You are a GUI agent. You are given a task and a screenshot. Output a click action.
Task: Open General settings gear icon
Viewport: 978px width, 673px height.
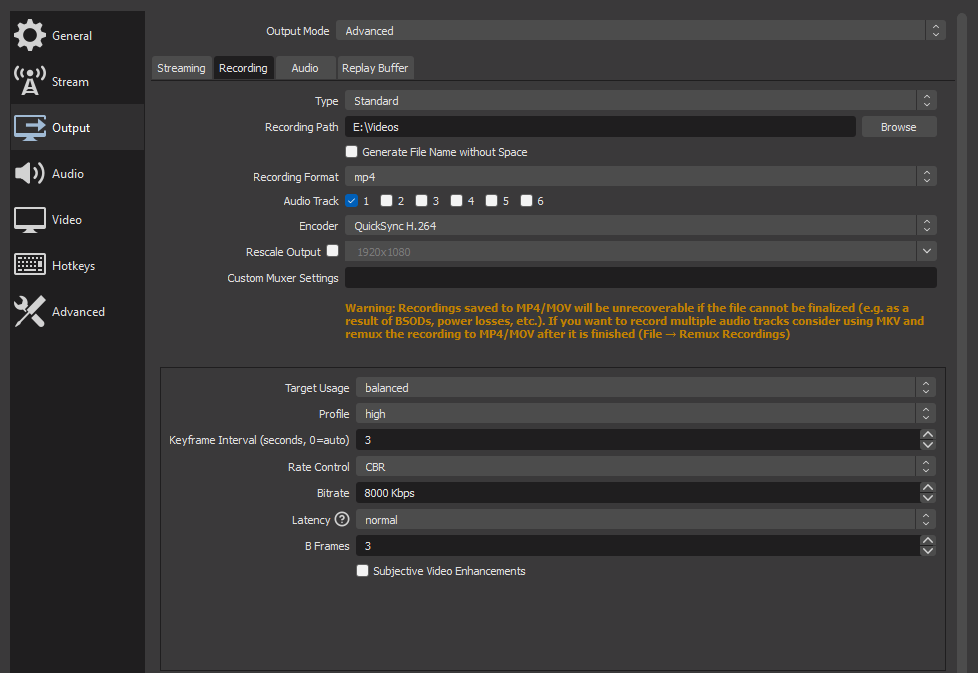[30, 35]
